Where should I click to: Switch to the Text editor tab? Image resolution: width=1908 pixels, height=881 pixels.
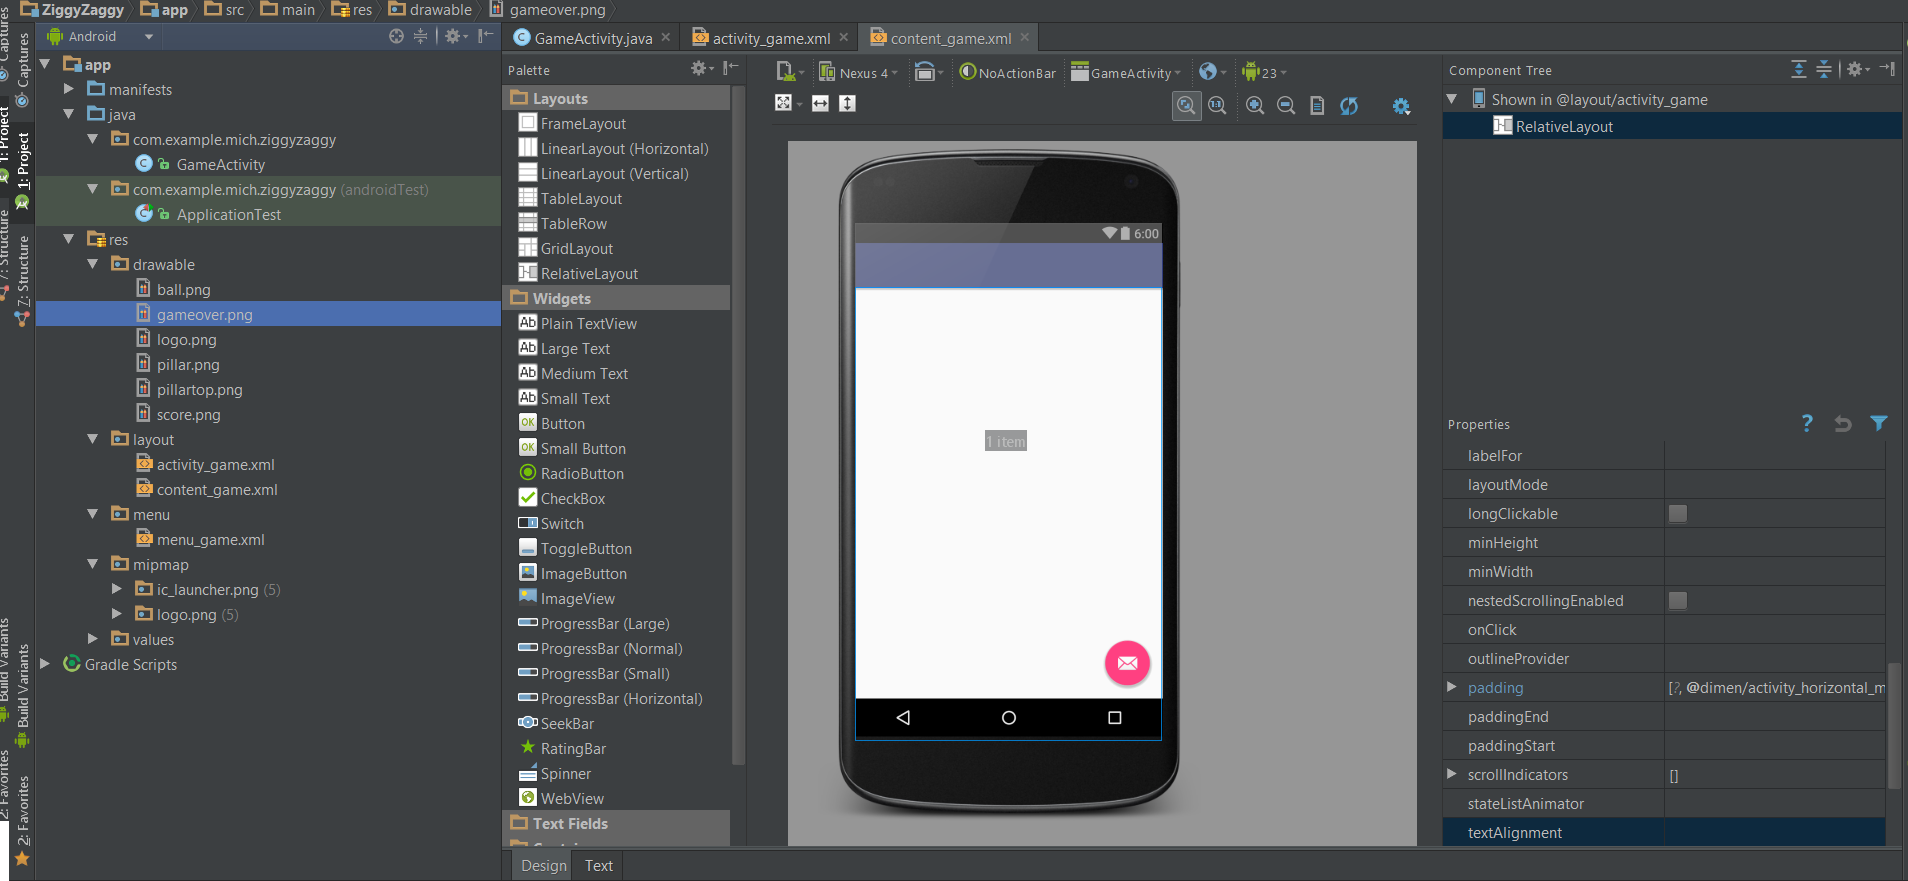[599, 866]
